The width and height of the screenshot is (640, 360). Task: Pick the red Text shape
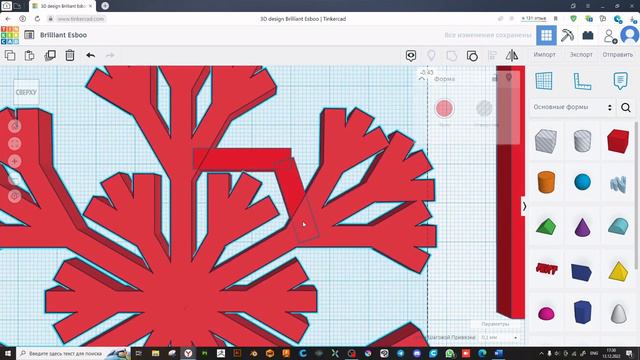point(546,269)
